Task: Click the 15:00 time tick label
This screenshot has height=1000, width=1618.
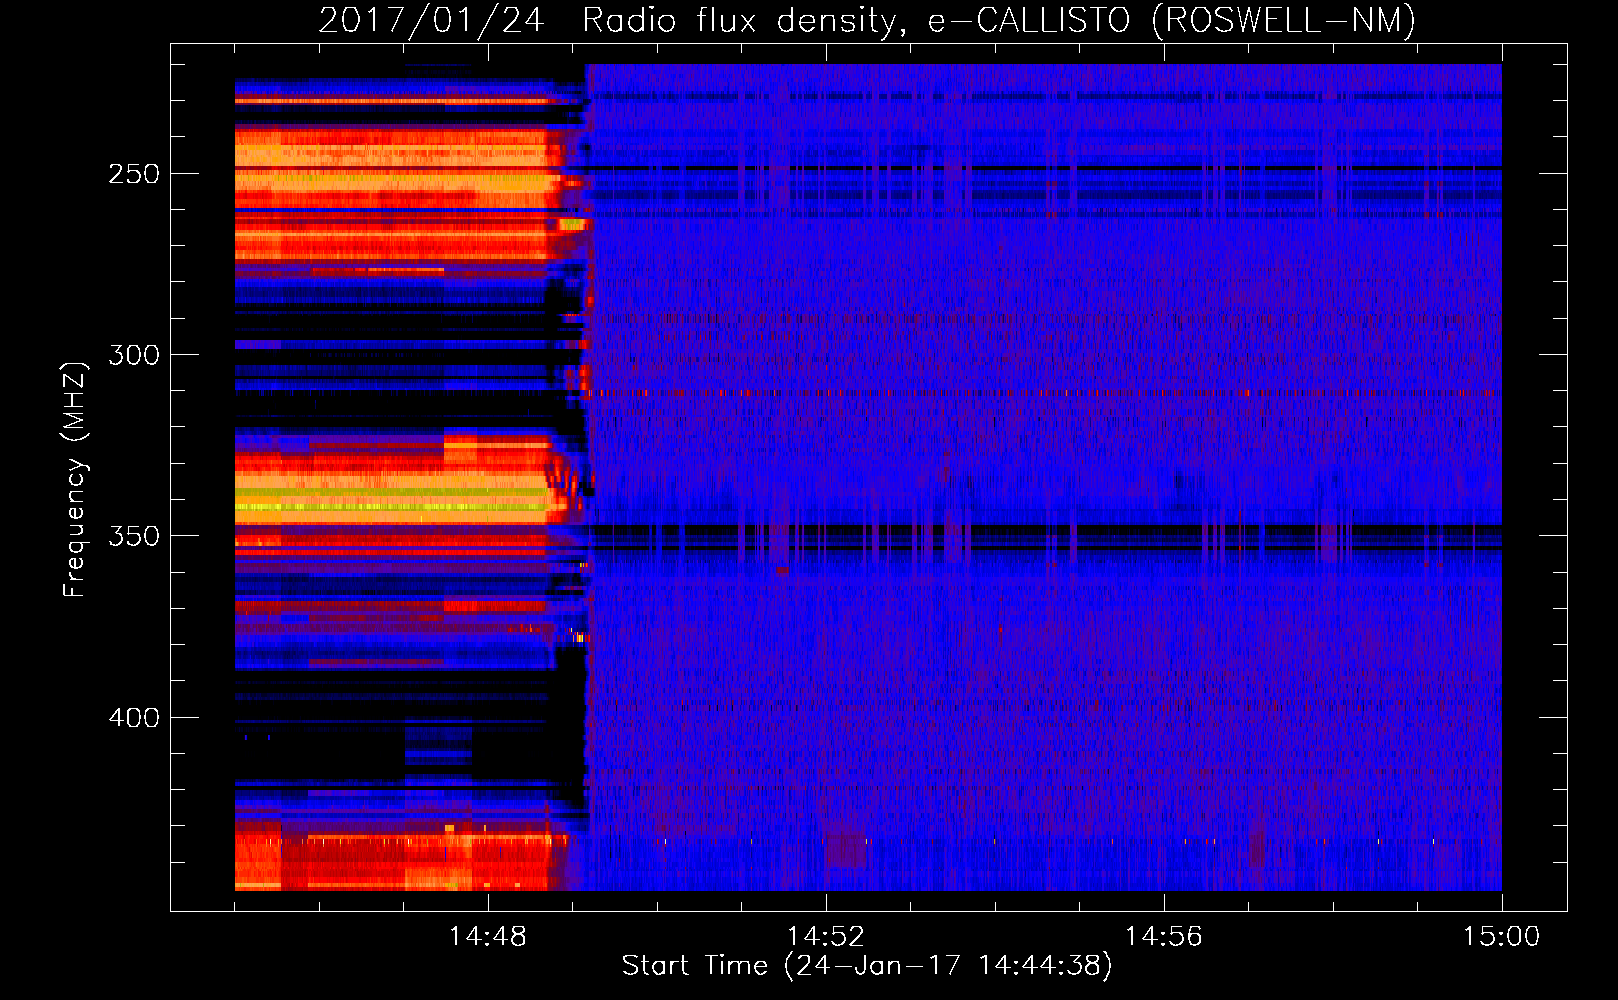Action: [1502, 937]
